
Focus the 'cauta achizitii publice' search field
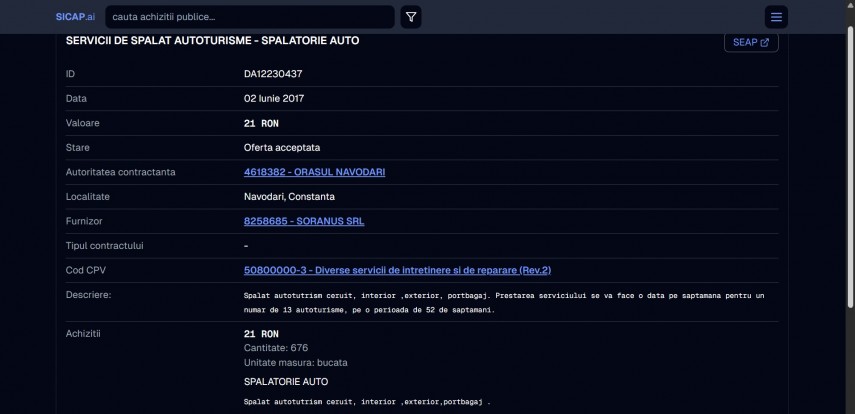[249, 17]
